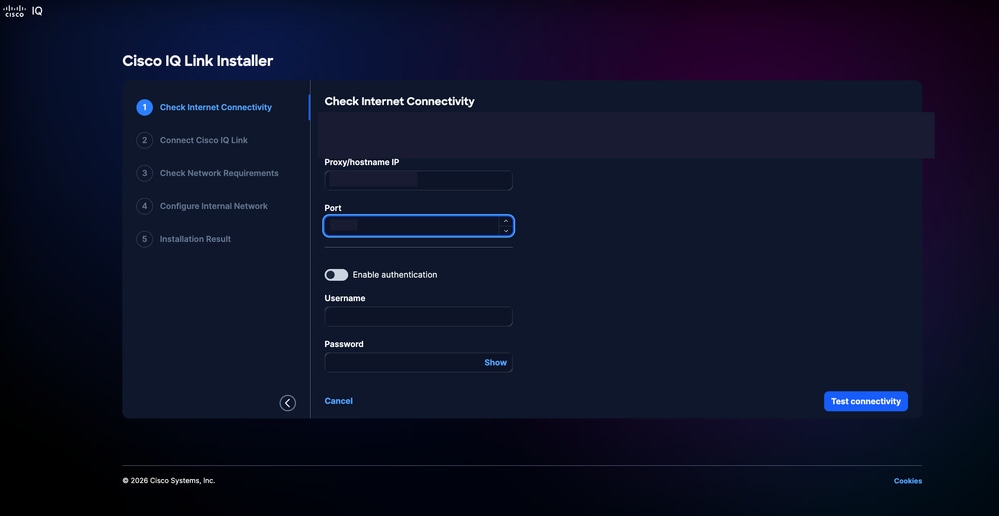Click the Port label

(x=333, y=208)
